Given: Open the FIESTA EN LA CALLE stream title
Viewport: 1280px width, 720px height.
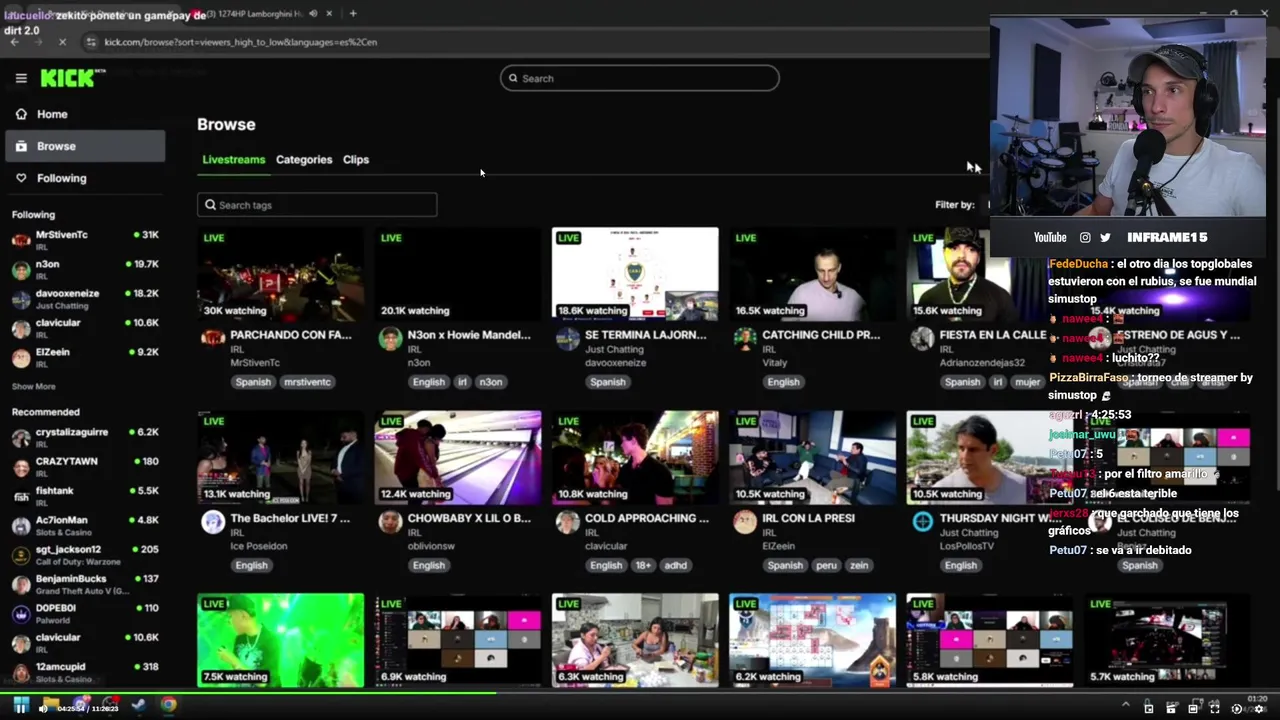Looking at the screenshot, I should tap(993, 335).
